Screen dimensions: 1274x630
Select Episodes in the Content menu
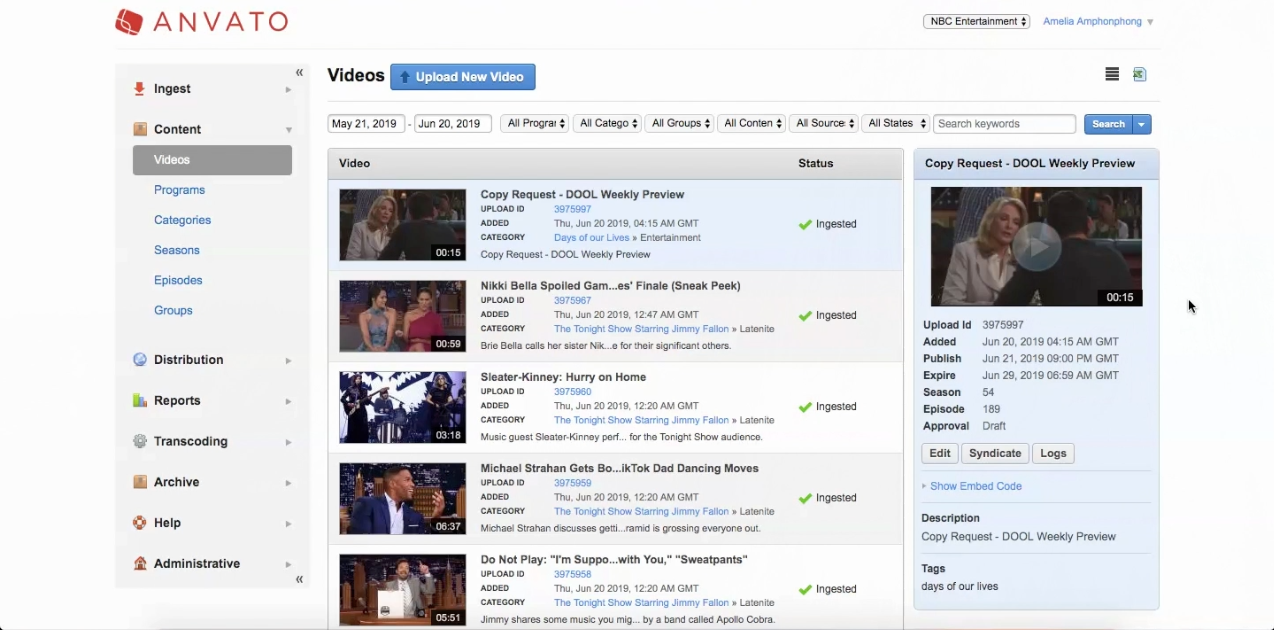point(178,280)
